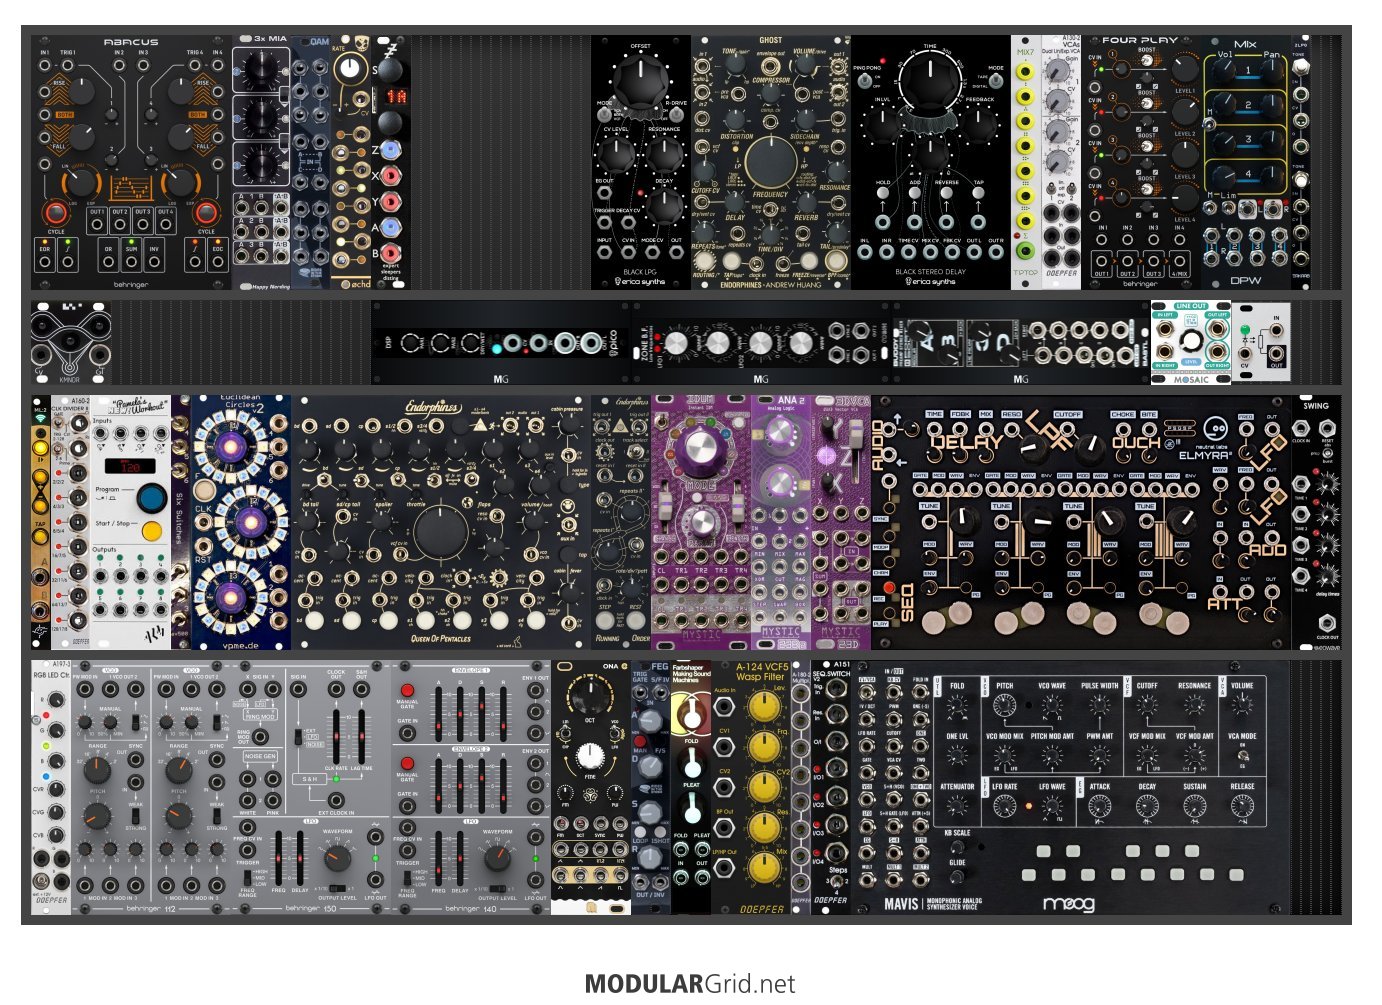Click the Frq knob on A-124 Wasp Filter
The height and width of the screenshot is (1005, 1382).
pos(764,747)
